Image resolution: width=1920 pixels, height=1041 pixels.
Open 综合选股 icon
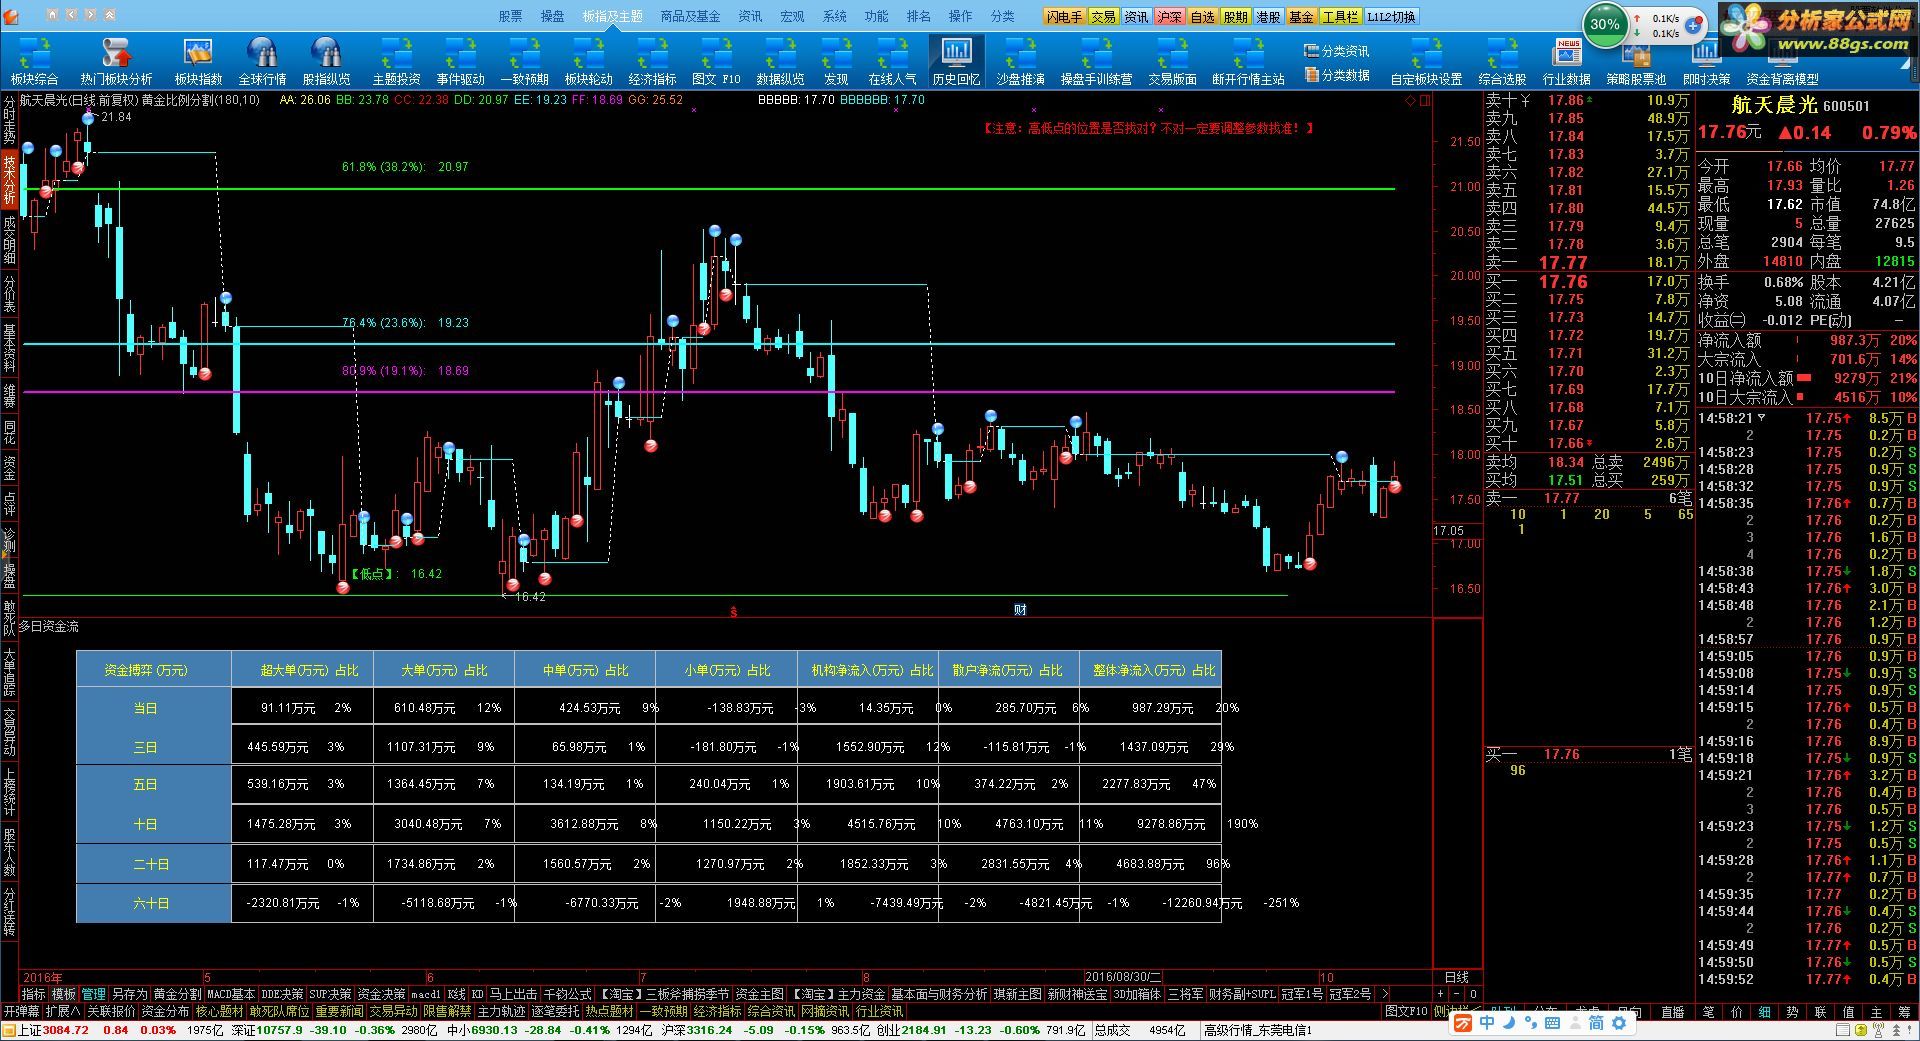click(1502, 61)
